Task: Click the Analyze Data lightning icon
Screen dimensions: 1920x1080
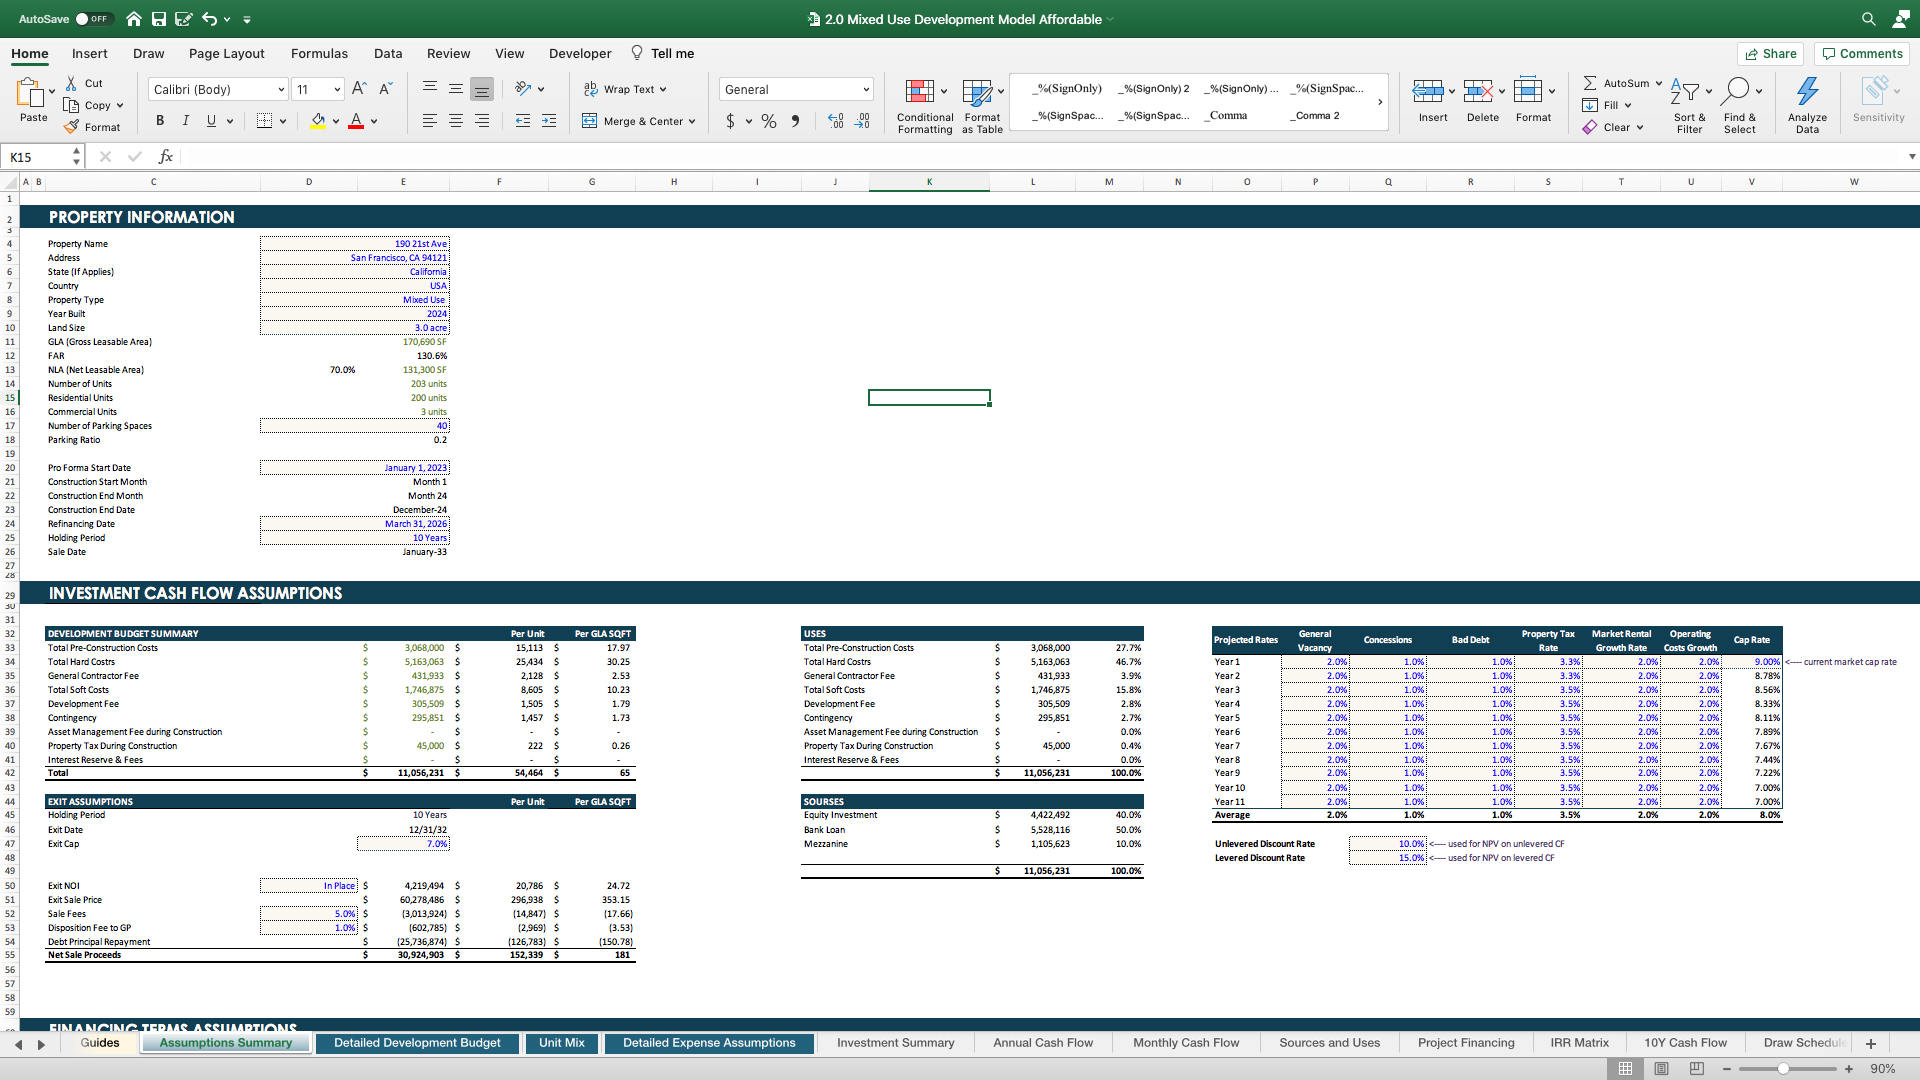Action: coord(1807,91)
